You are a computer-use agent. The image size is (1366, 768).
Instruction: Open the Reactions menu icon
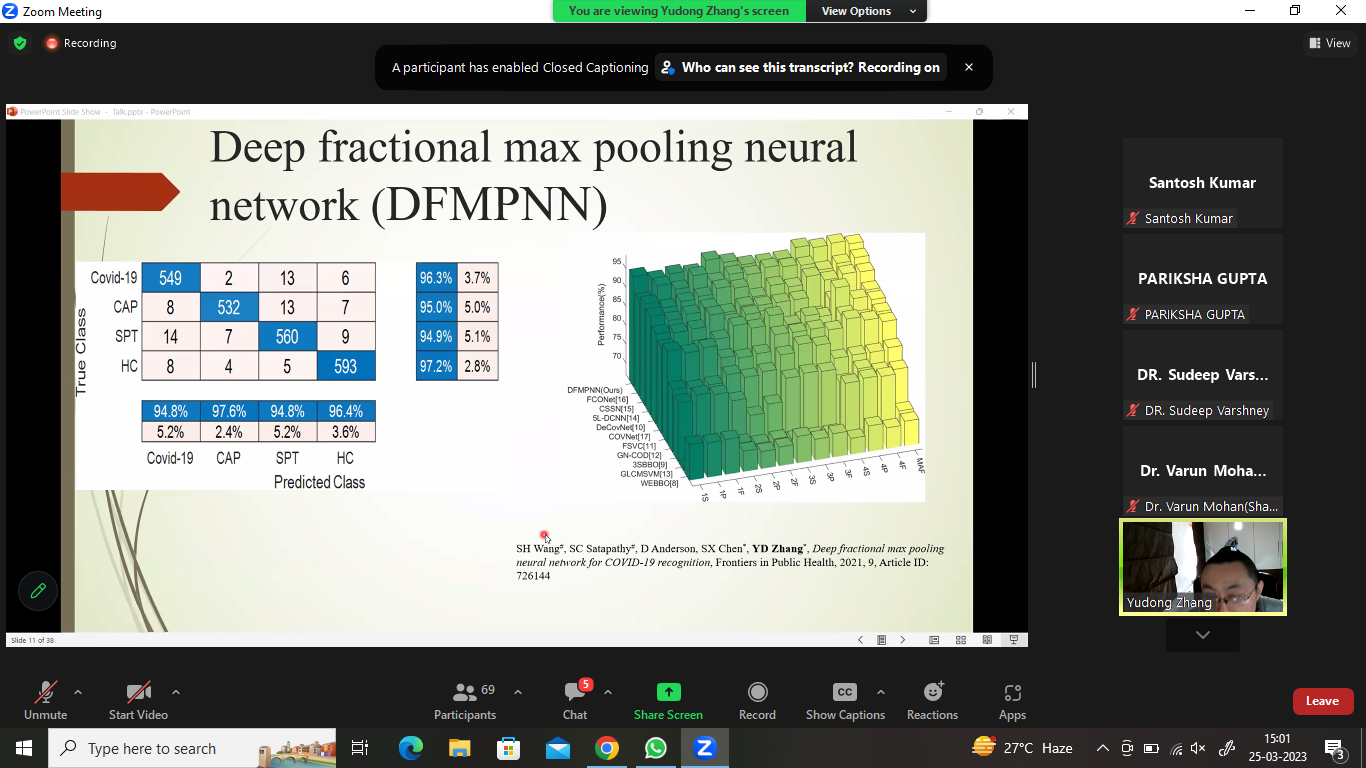(x=932, y=693)
